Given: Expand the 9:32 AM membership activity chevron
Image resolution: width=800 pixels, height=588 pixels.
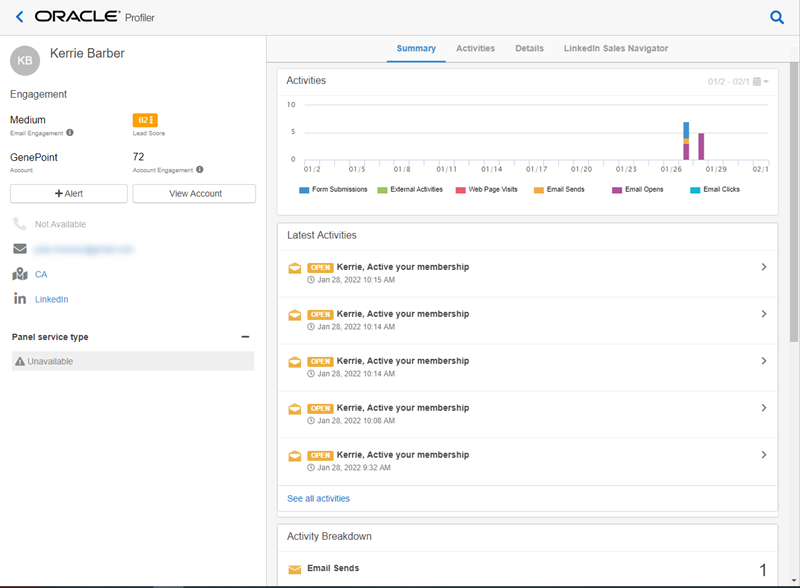Looking at the screenshot, I should (764, 455).
